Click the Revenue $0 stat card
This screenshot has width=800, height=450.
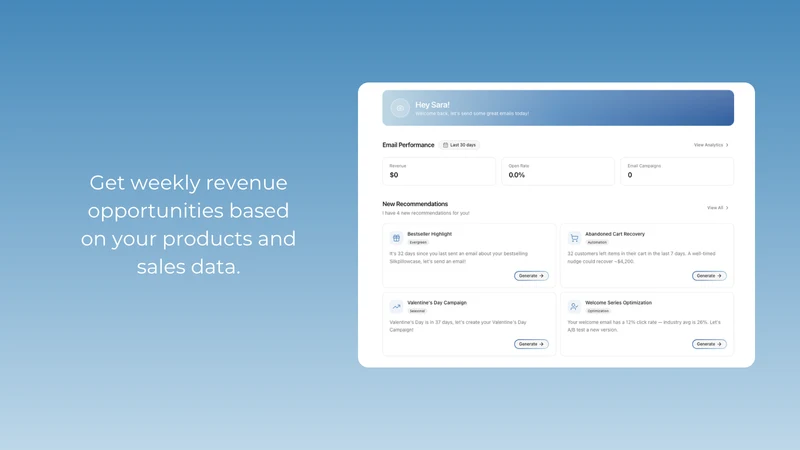point(439,171)
